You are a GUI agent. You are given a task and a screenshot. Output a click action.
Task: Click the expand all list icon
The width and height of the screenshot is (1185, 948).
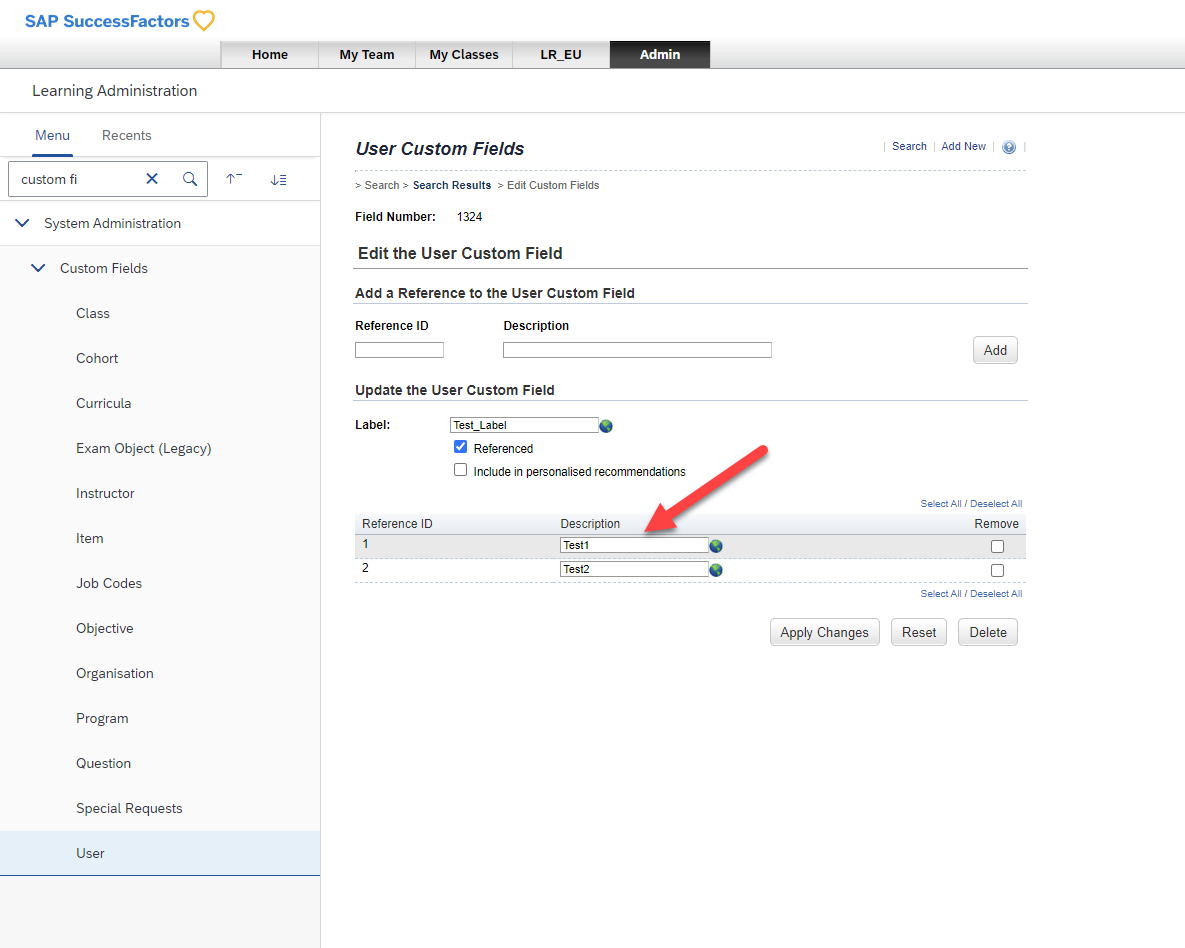coord(278,179)
